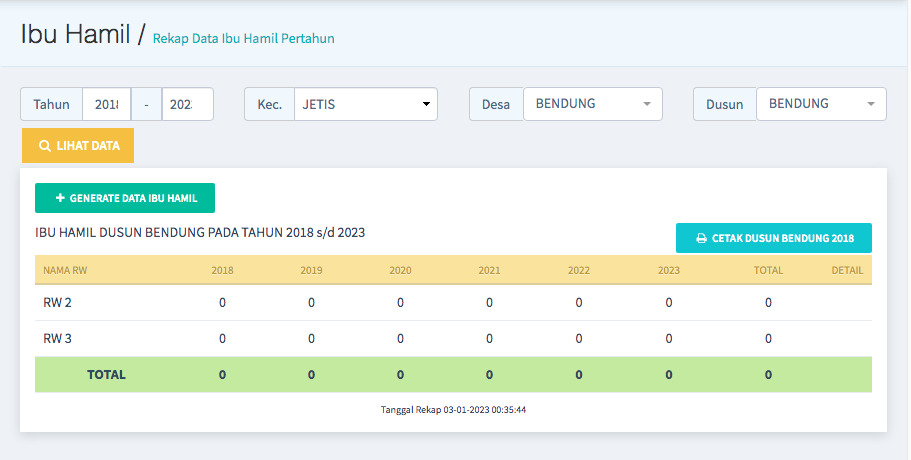The height and width of the screenshot is (460, 911).
Task: Open the Dusun BENDUNG selector
Action: pos(820,104)
